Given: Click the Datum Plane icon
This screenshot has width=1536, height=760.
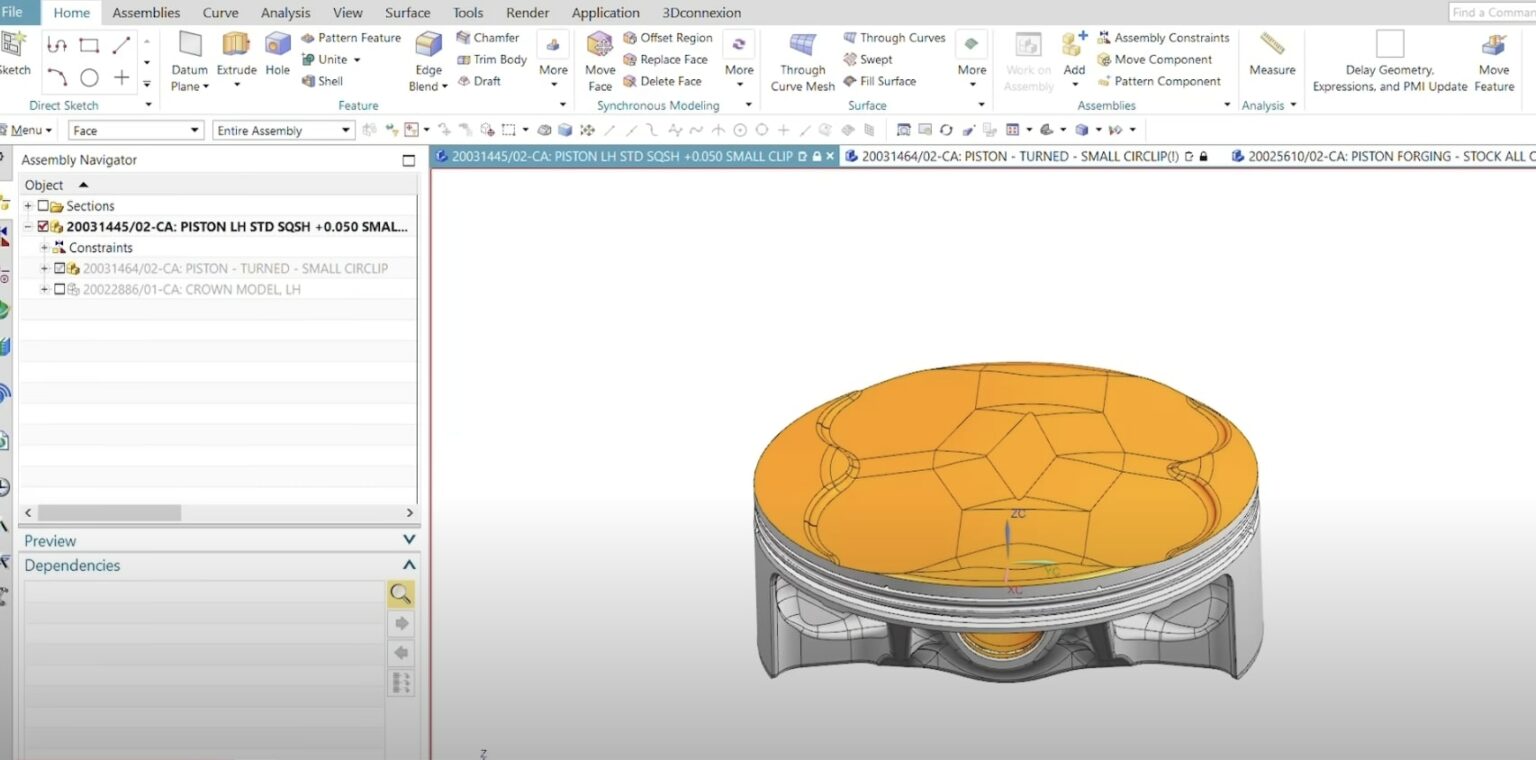Looking at the screenshot, I should coord(189,45).
